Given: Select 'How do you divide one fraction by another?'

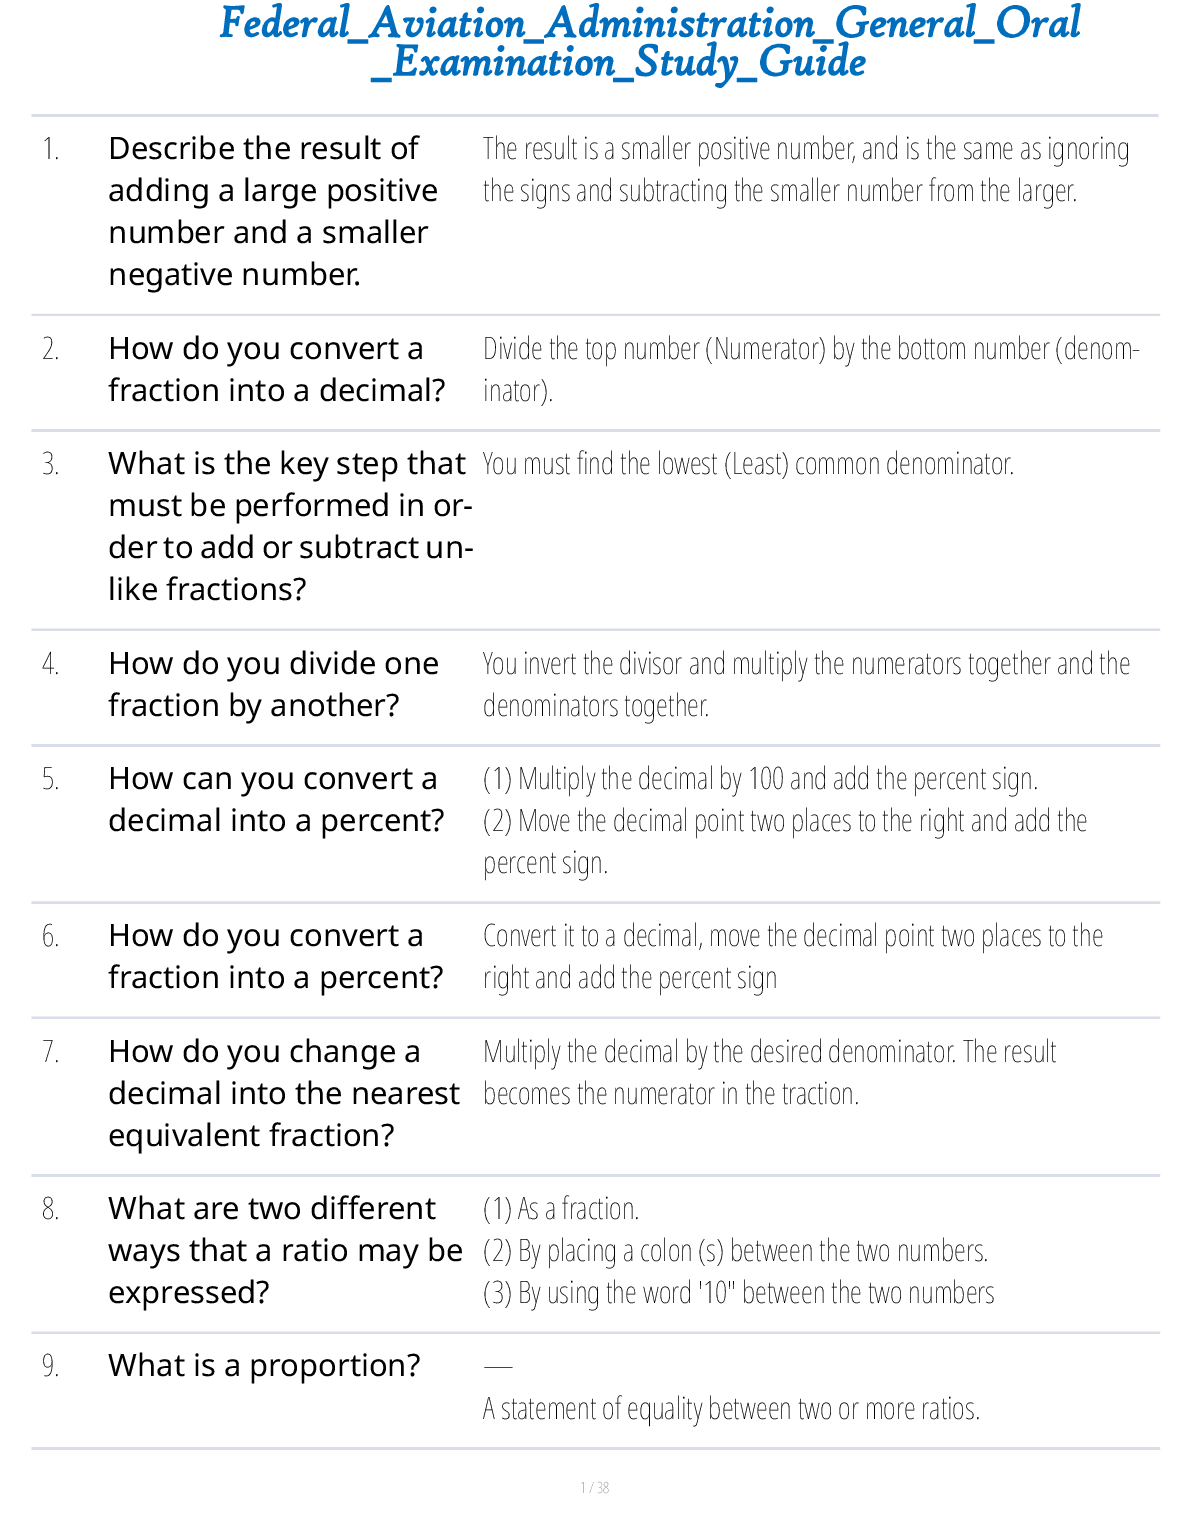Looking at the screenshot, I should point(273,684).
